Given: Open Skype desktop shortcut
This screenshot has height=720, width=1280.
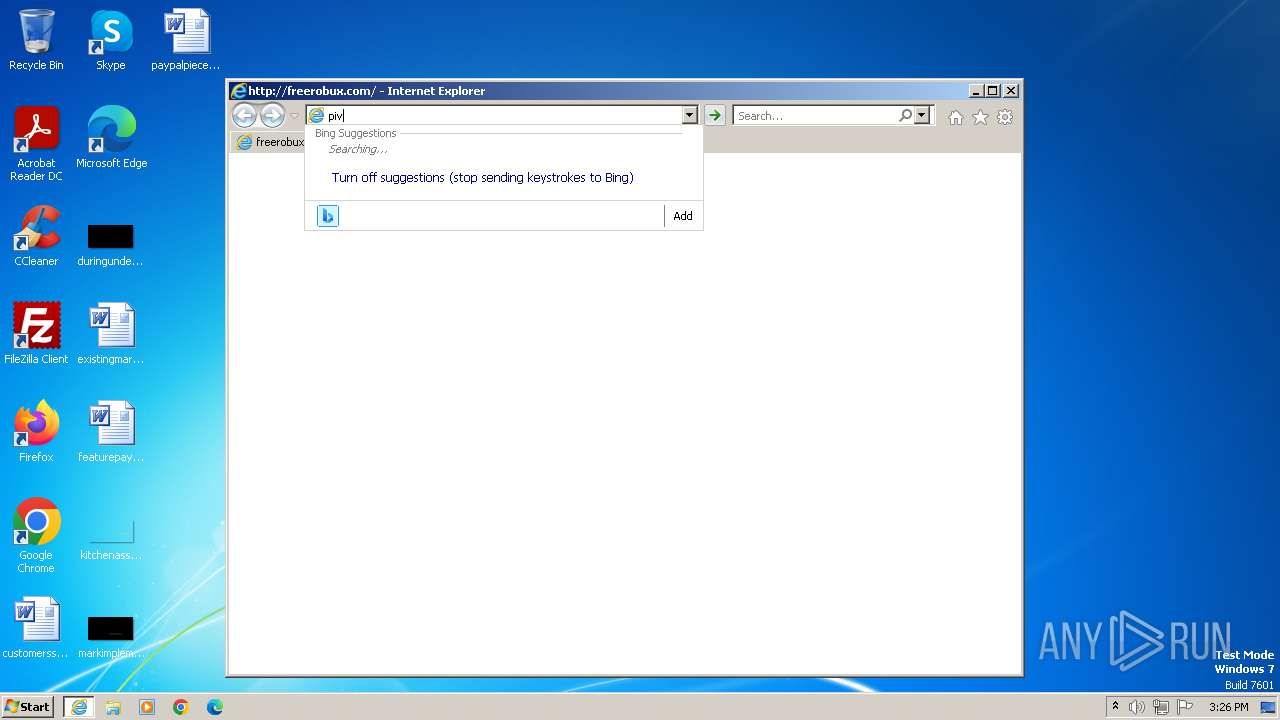Looking at the screenshot, I should point(111,40).
